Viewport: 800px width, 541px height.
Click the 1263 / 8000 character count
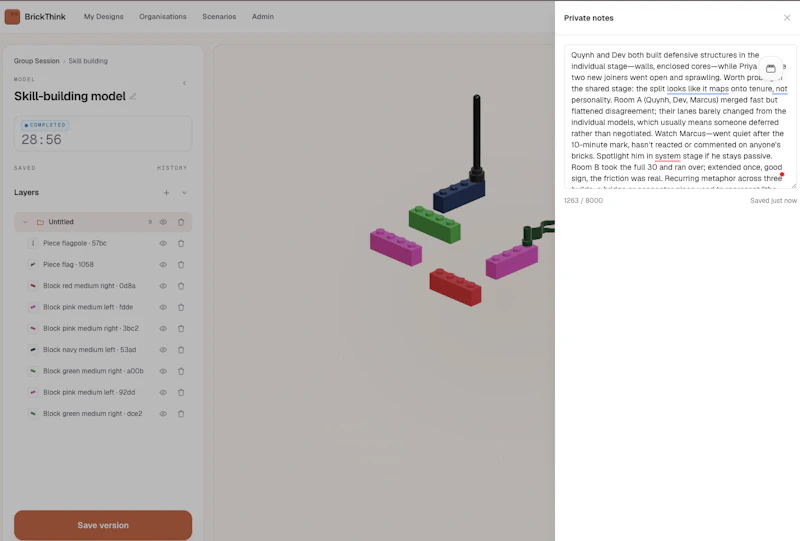pos(583,201)
